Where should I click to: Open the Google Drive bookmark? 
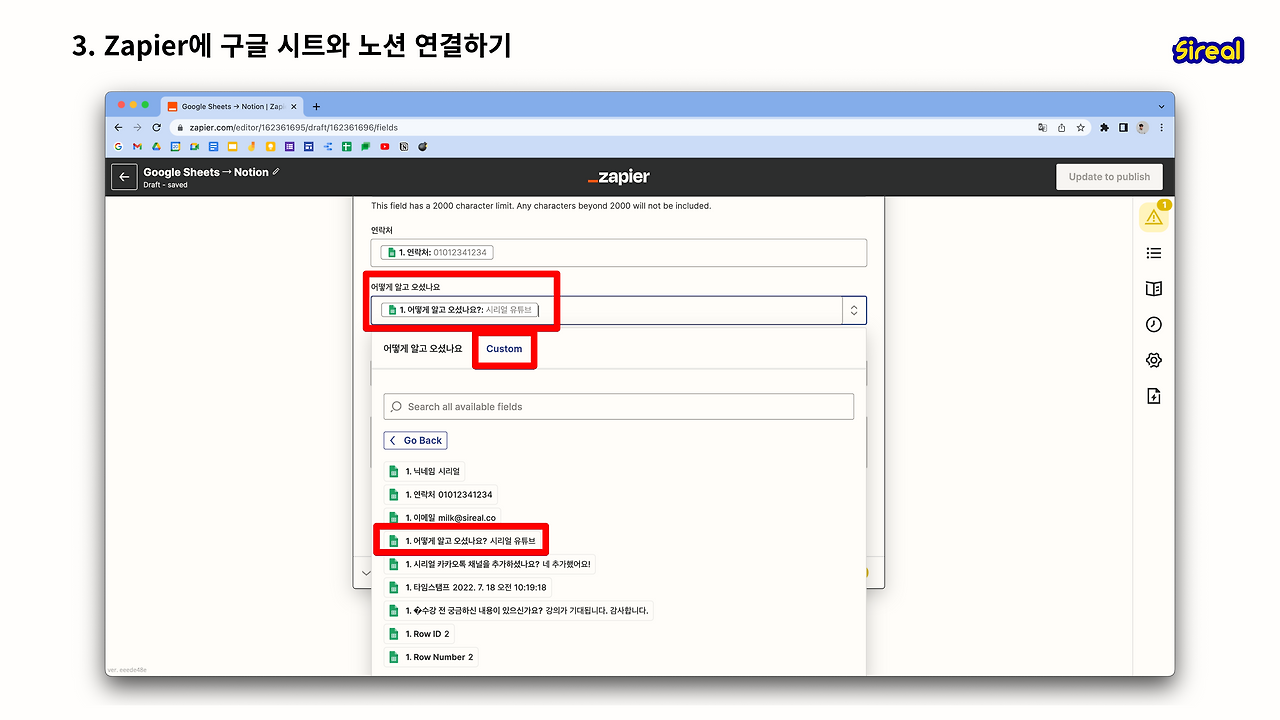point(156,147)
